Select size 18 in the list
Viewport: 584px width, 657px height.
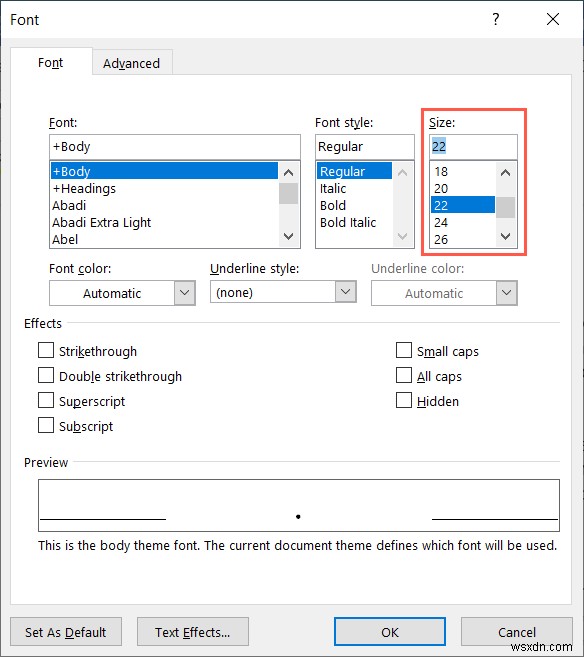coord(463,171)
